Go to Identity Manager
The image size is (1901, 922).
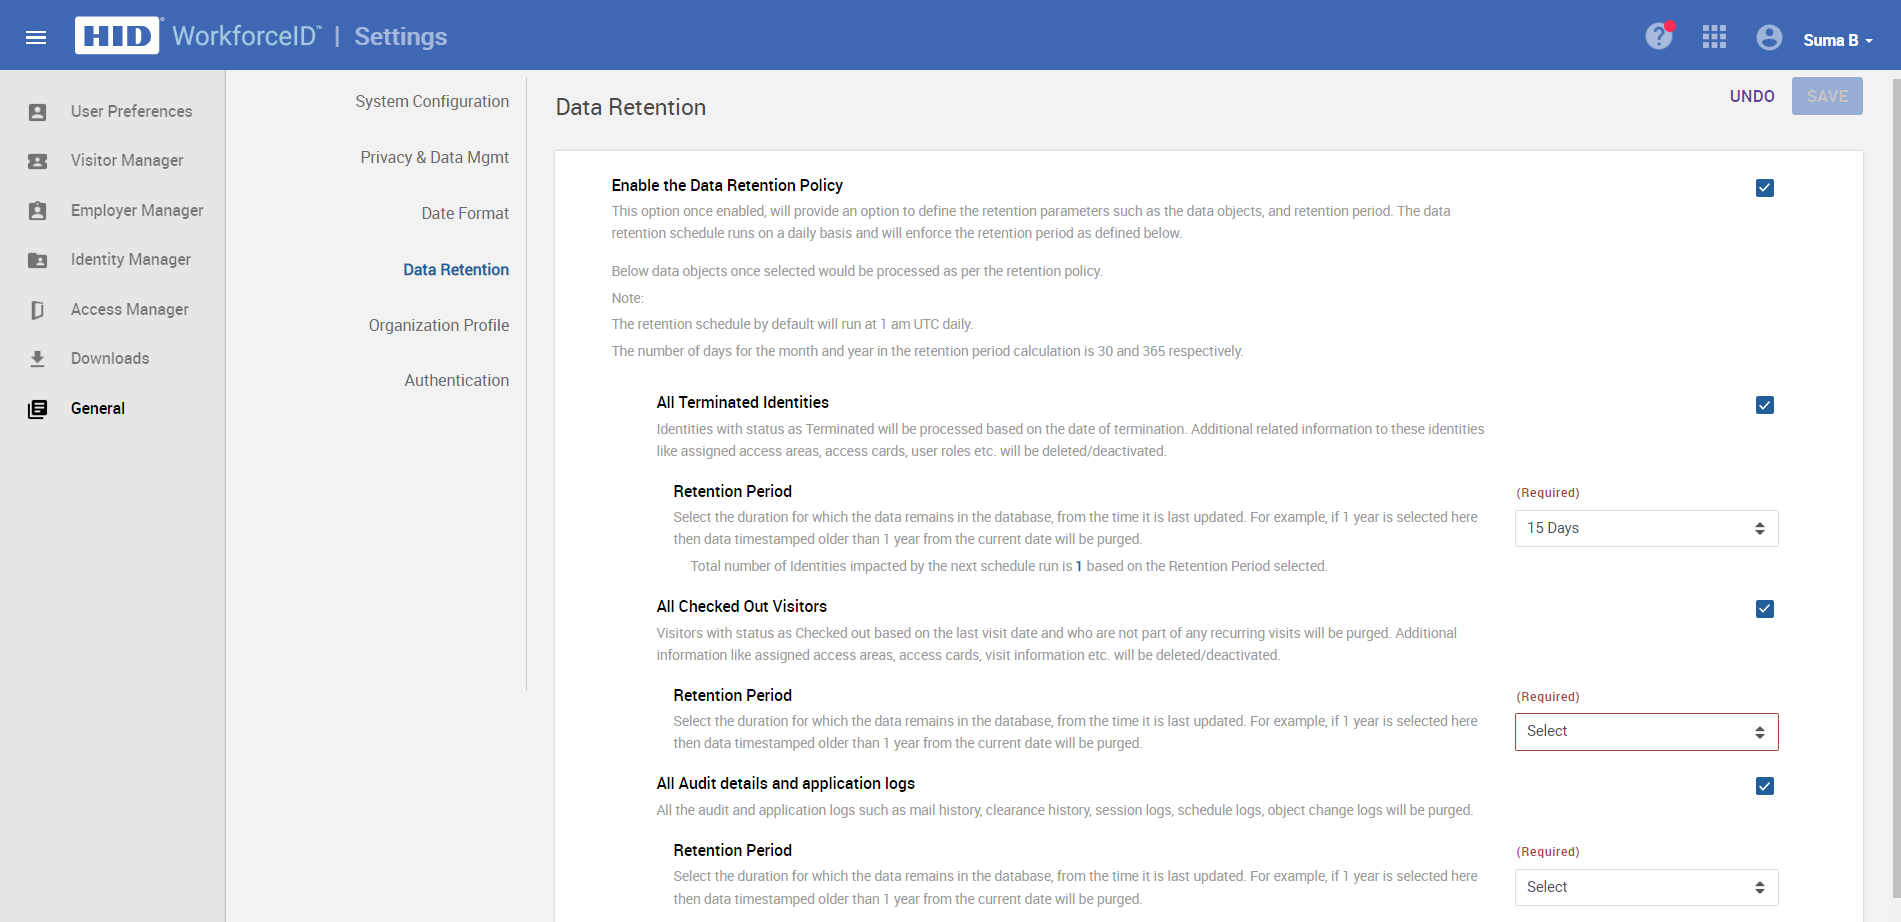coord(130,259)
